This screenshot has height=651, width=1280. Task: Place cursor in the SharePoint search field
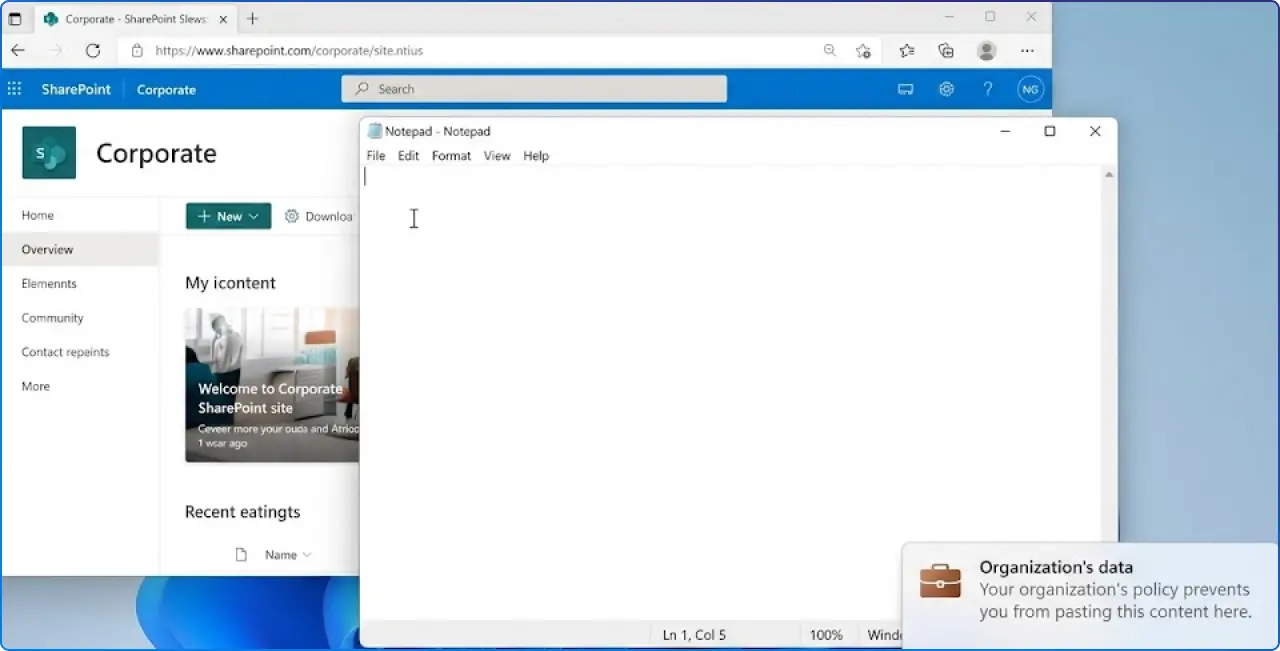(534, 89)
